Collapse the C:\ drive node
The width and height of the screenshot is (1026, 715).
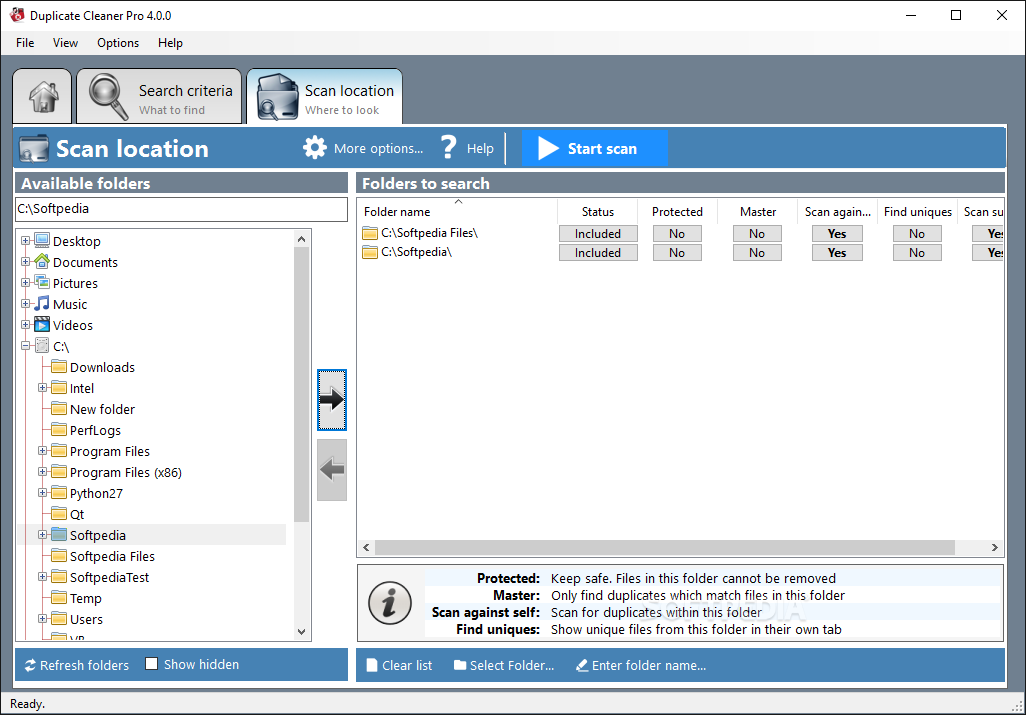(x=26, y=345)
